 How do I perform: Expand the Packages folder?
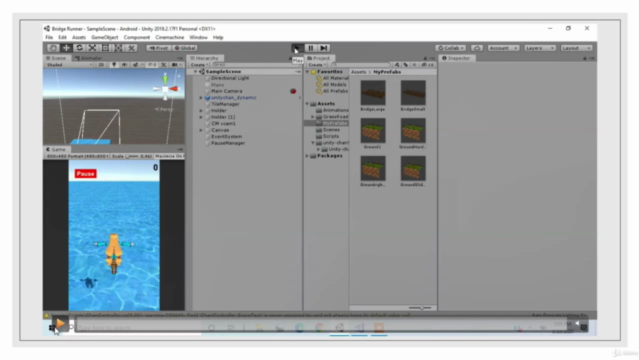click(x=307, y=156)
